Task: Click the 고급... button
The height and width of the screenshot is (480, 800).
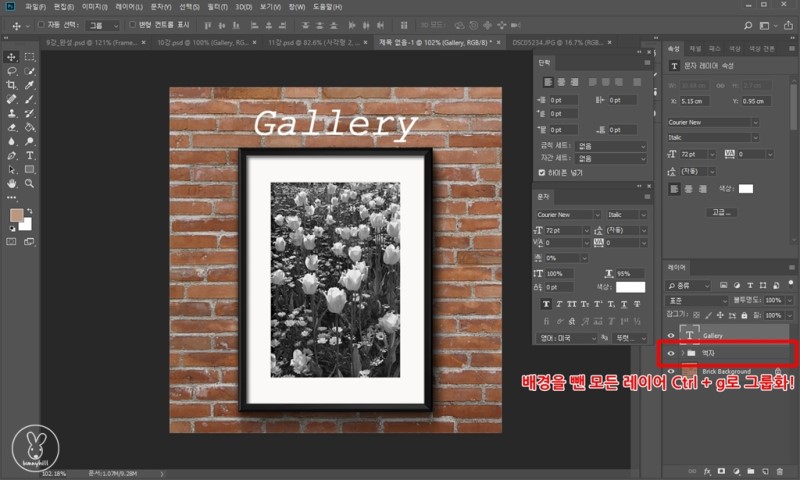Action: 721,212
